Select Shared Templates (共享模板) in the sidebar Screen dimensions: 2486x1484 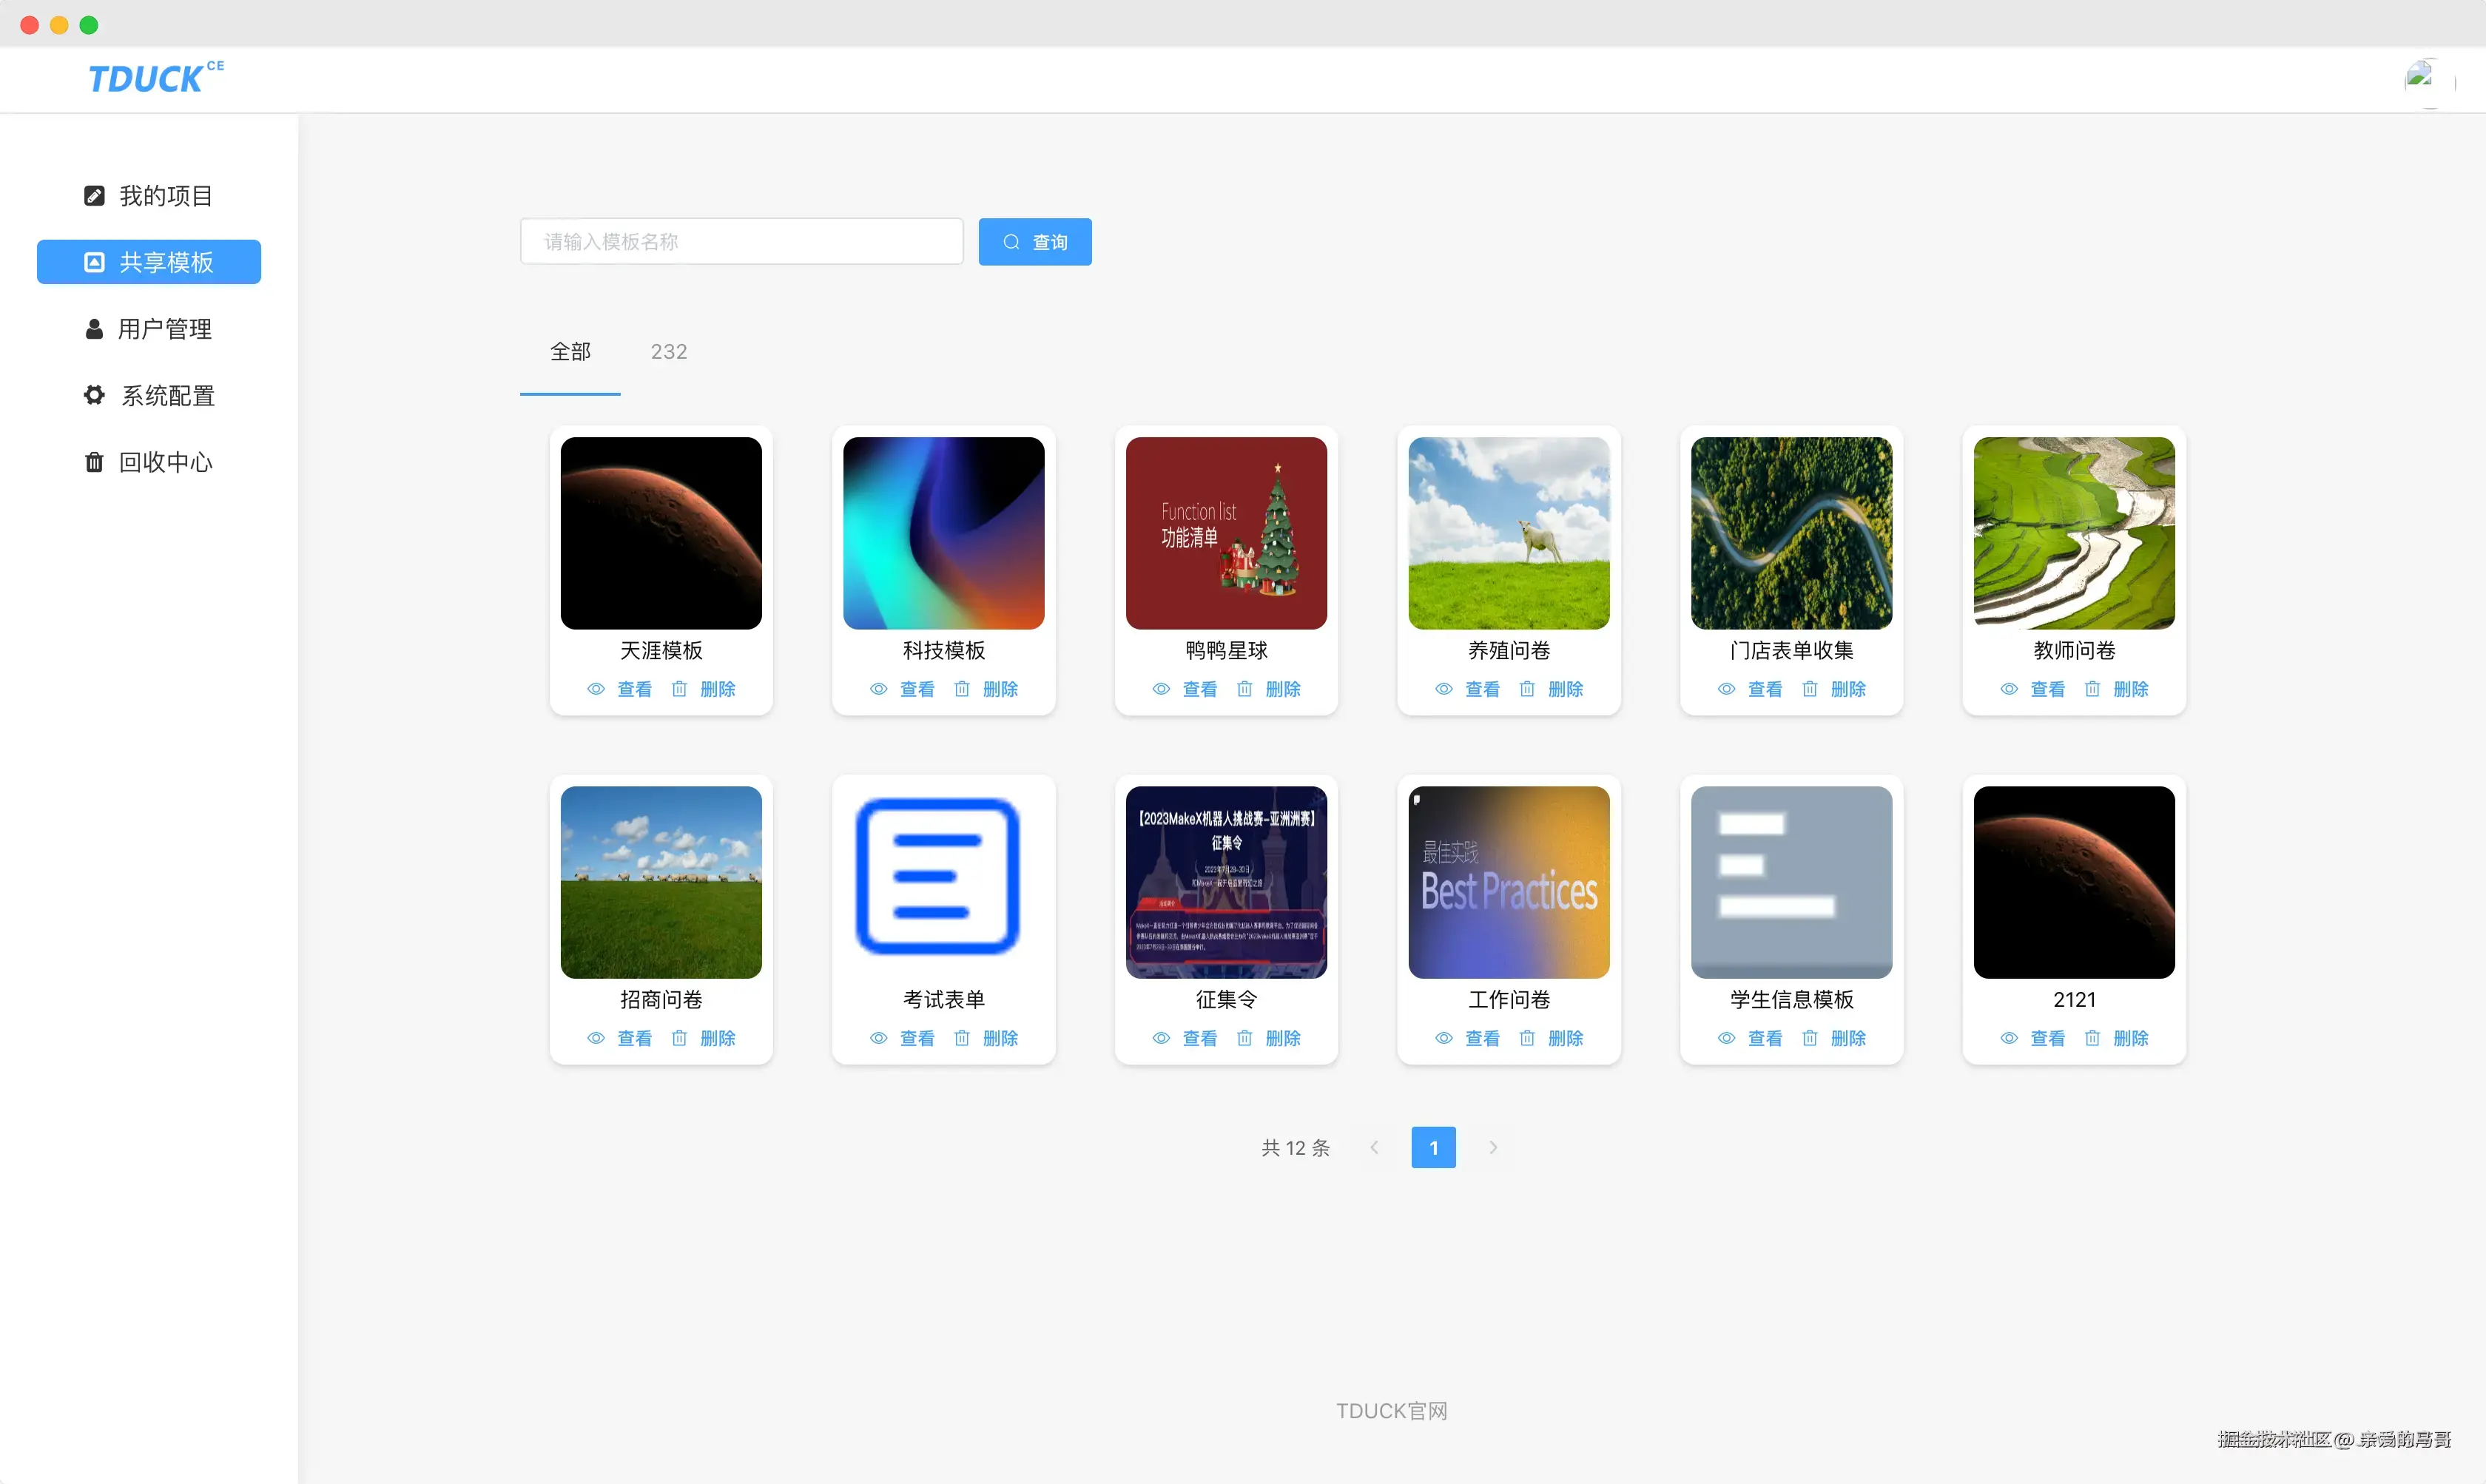pyautogui.click(x=149, y=262)
